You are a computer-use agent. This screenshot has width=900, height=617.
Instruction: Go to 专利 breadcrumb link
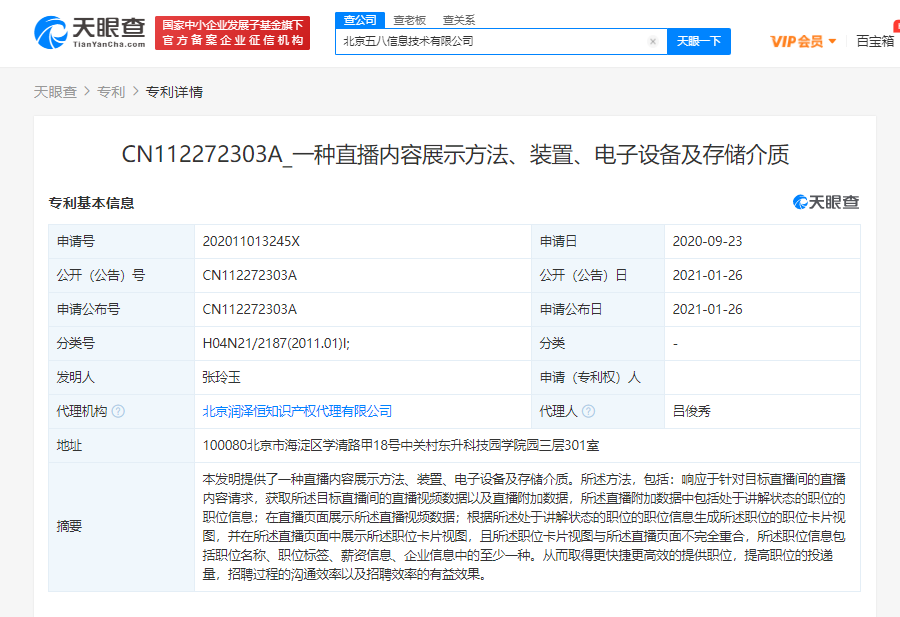coord(111,92)
